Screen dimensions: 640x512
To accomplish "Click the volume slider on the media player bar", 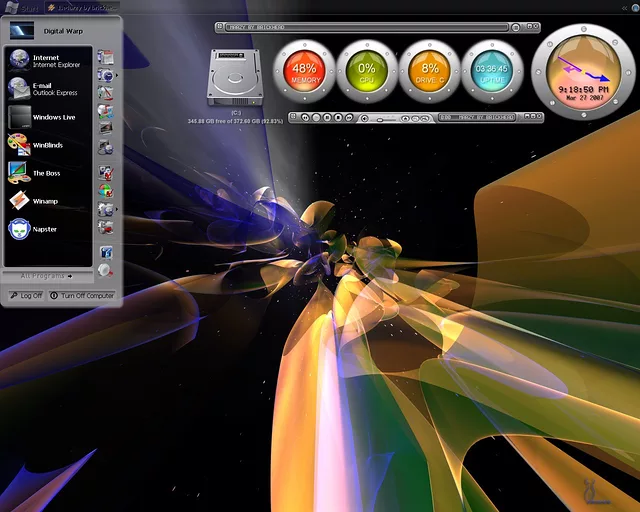I will 380,118.
